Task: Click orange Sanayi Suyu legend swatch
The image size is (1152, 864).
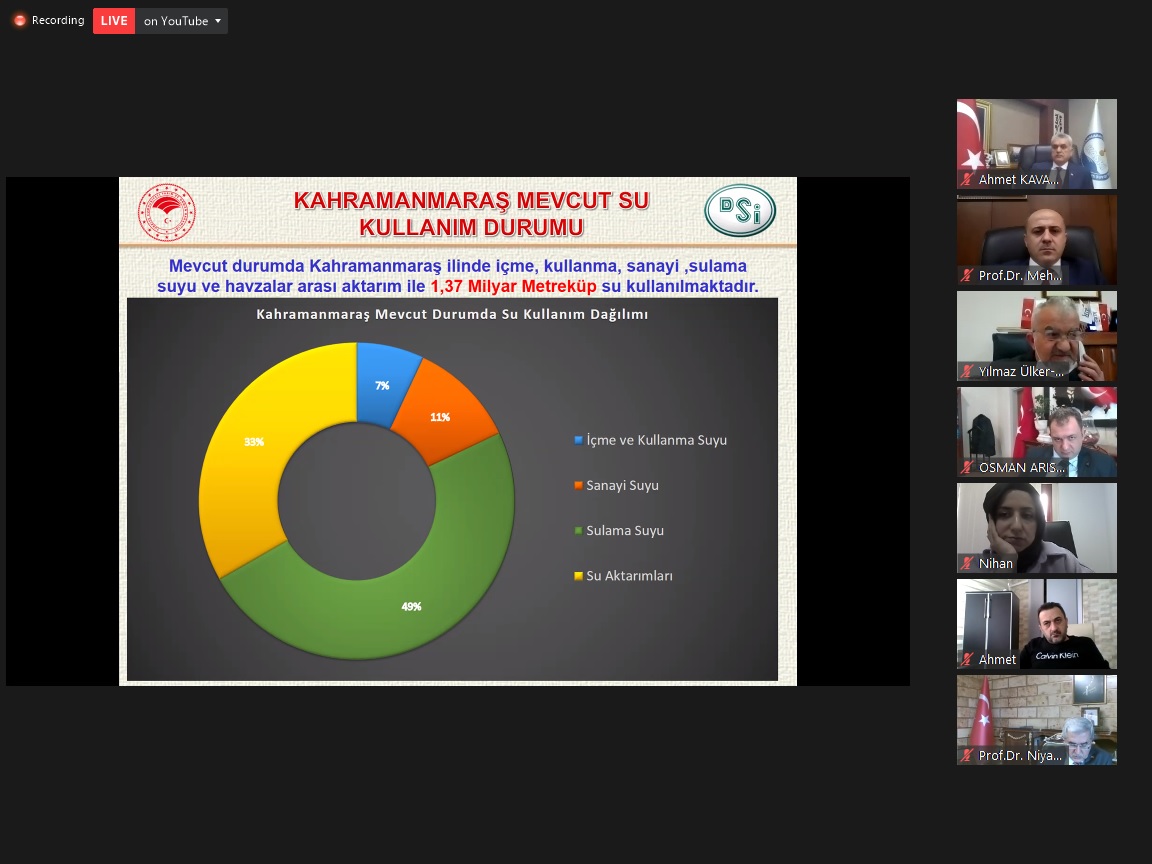Action: click(x=578, y=486)
